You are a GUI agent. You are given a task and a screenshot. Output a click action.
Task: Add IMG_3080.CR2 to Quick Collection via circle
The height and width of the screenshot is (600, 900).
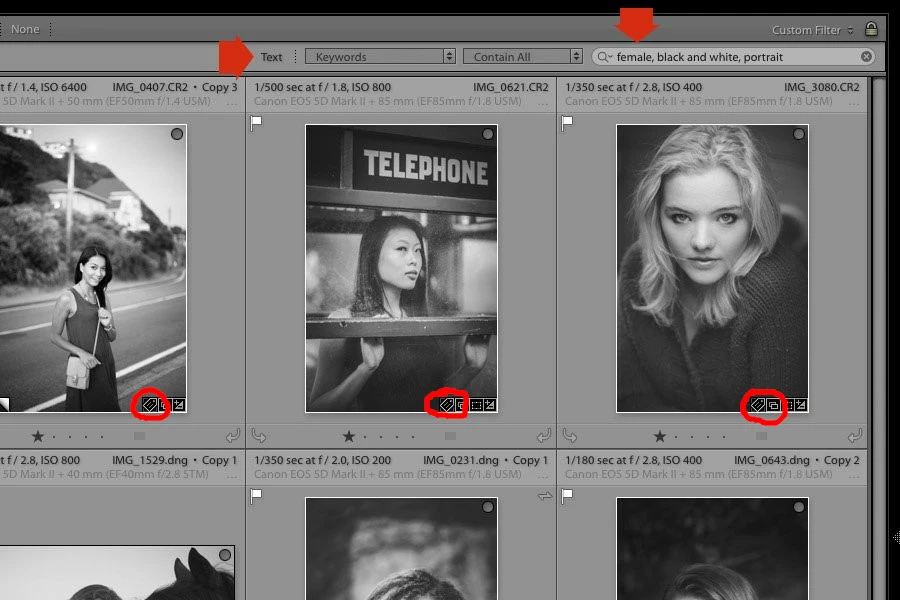[x=799, y=134]
